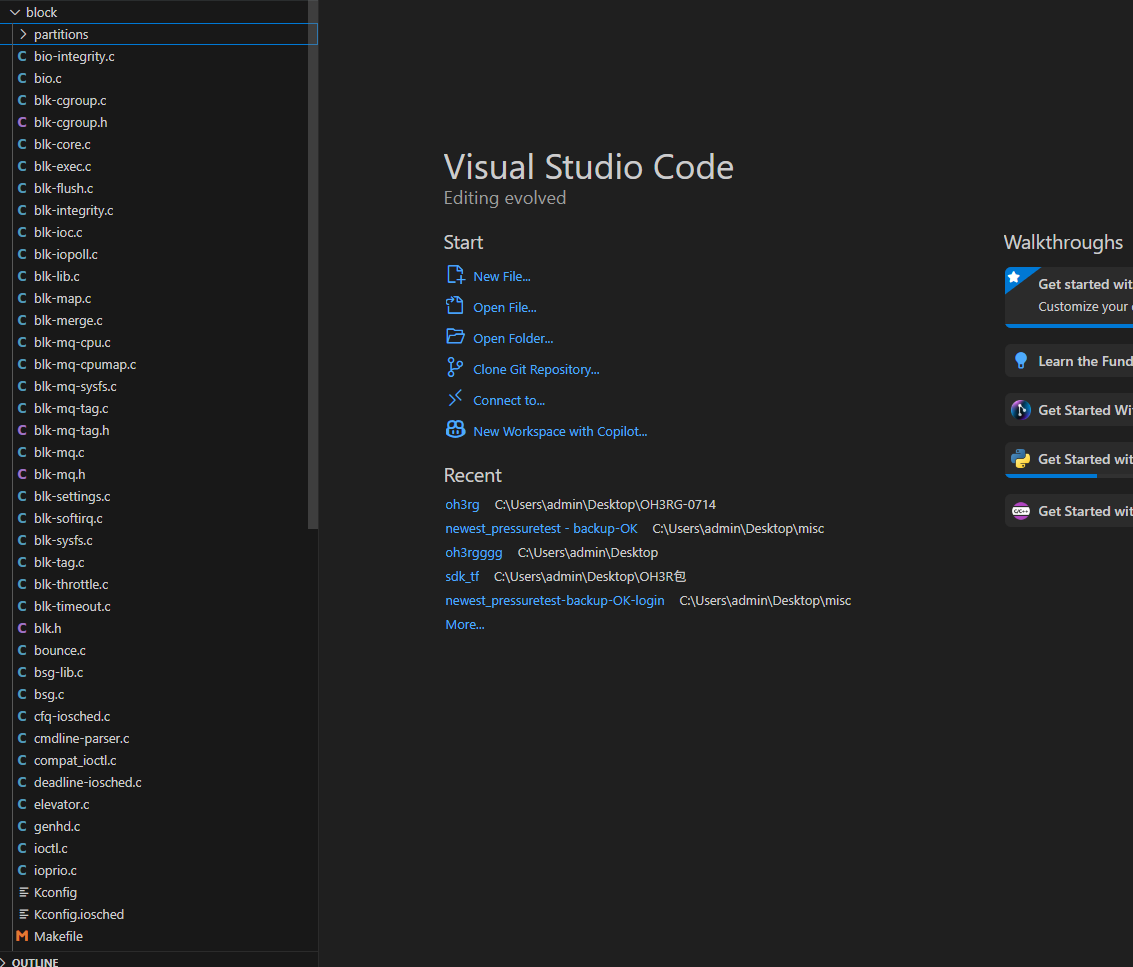1133x967 pixels.
Task: Start New Workspace with Copilot
Action: 560,431
